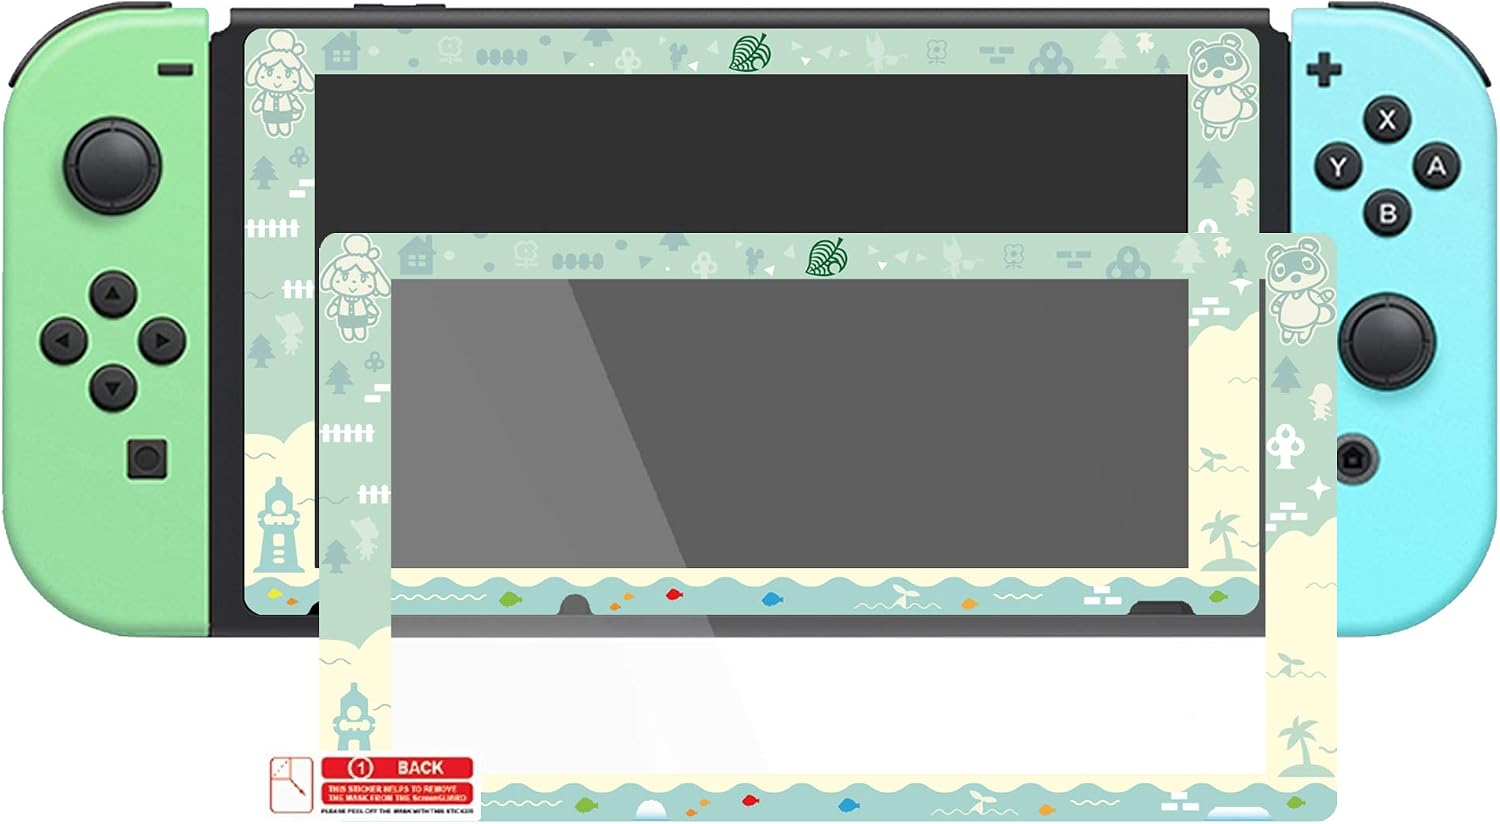Click the A button on the blue Joy-Con

[1436, 166]
